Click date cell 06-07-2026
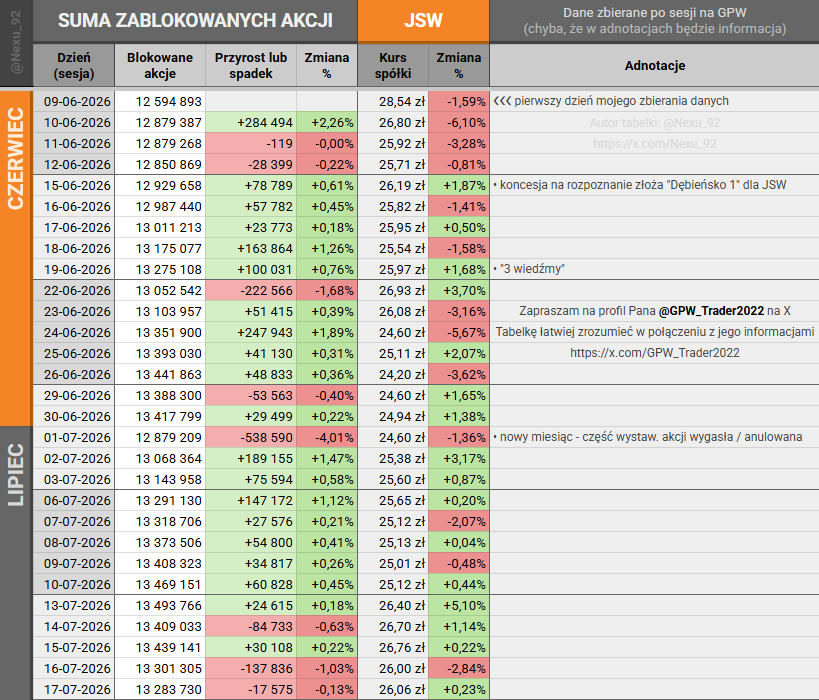This screenshot has height=700, width=819. pyautogui.click(x=74, y=500)
